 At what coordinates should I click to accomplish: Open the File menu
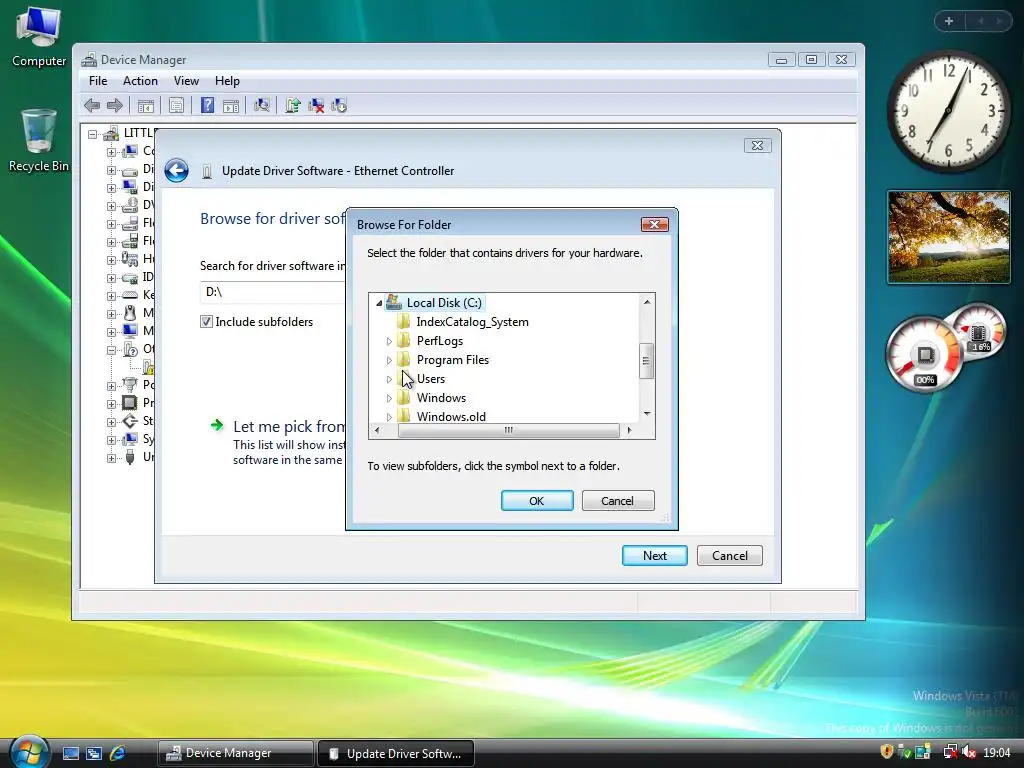tap(98, 81)
